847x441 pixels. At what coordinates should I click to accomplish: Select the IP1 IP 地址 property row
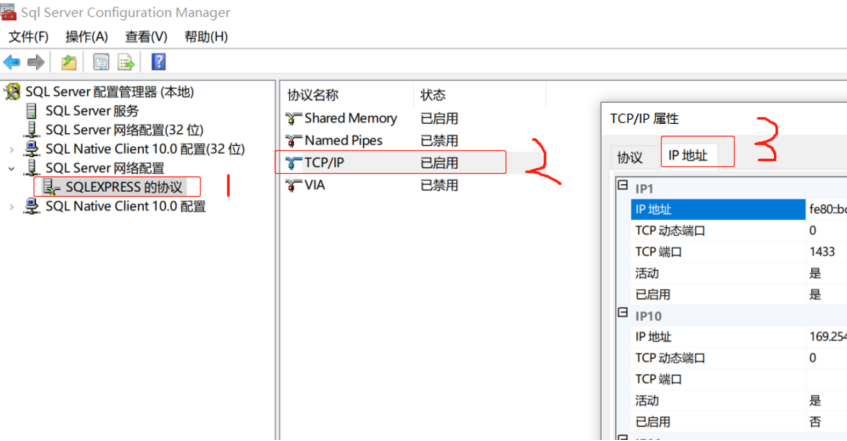(x=739, y=209)
